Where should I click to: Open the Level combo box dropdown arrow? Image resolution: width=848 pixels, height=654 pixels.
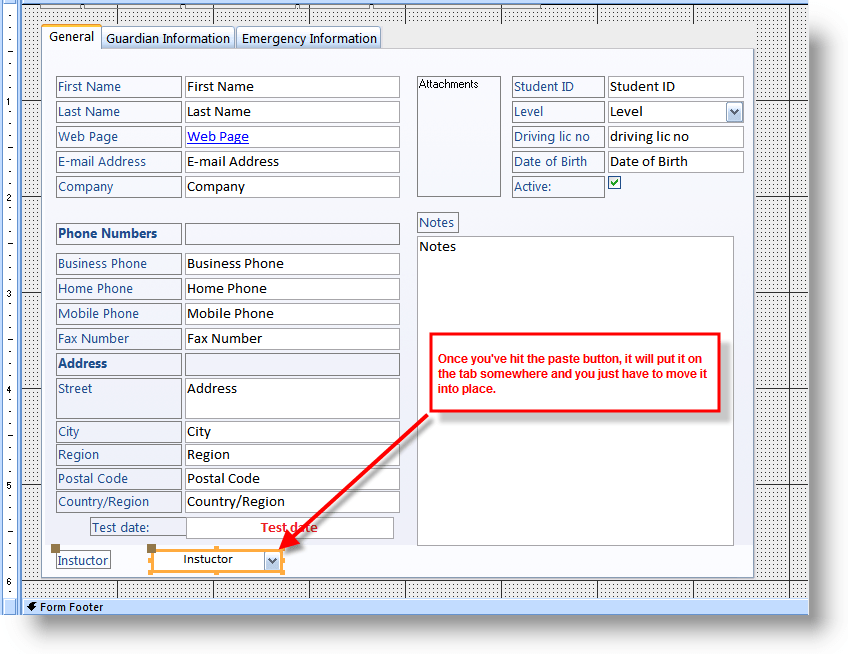coord(734,111)
